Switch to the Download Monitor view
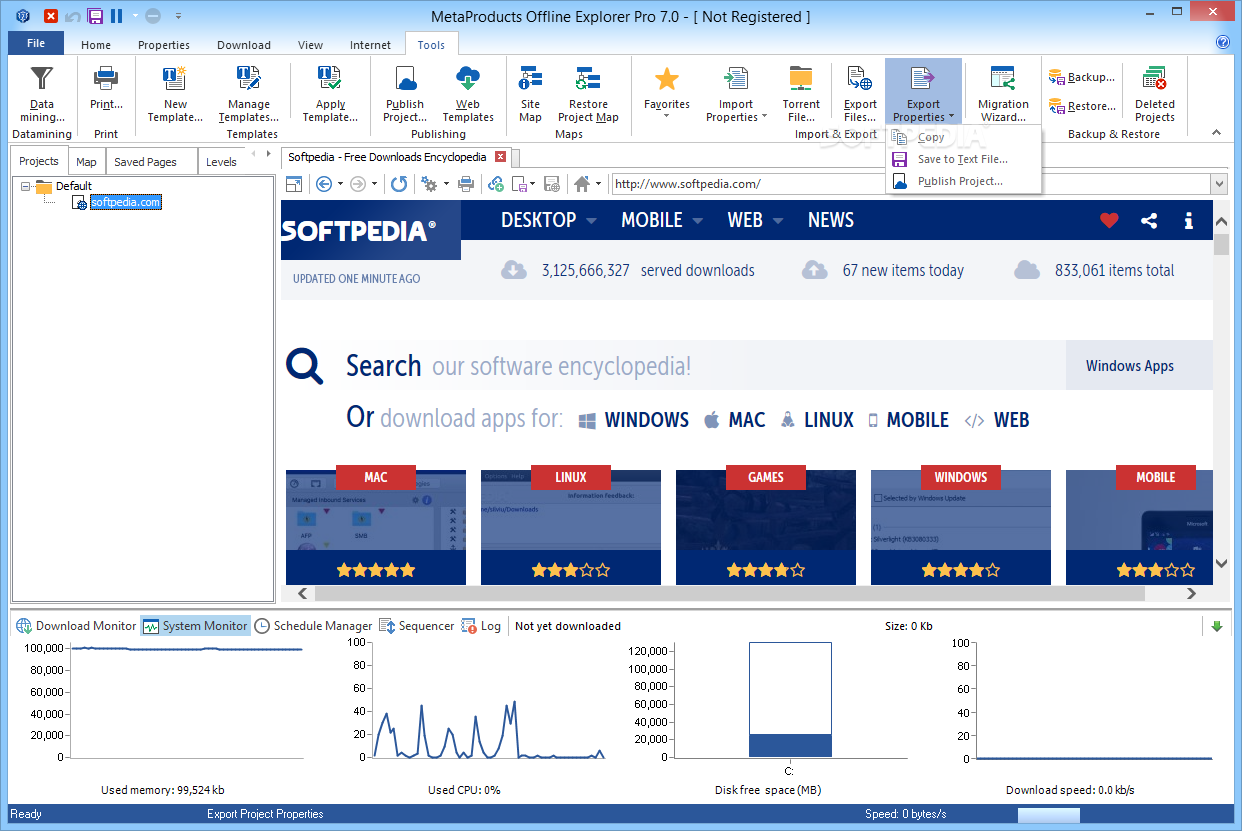1242x831 pixels. pos(76,626)
